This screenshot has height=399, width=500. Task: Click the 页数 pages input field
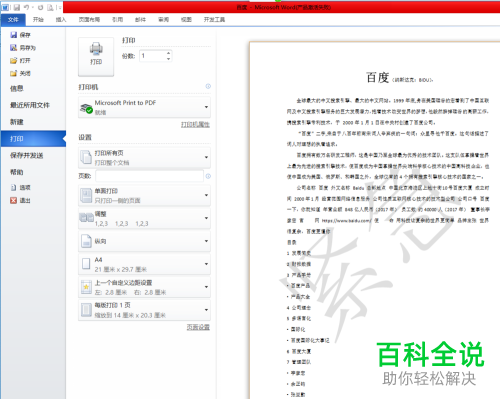149,176
